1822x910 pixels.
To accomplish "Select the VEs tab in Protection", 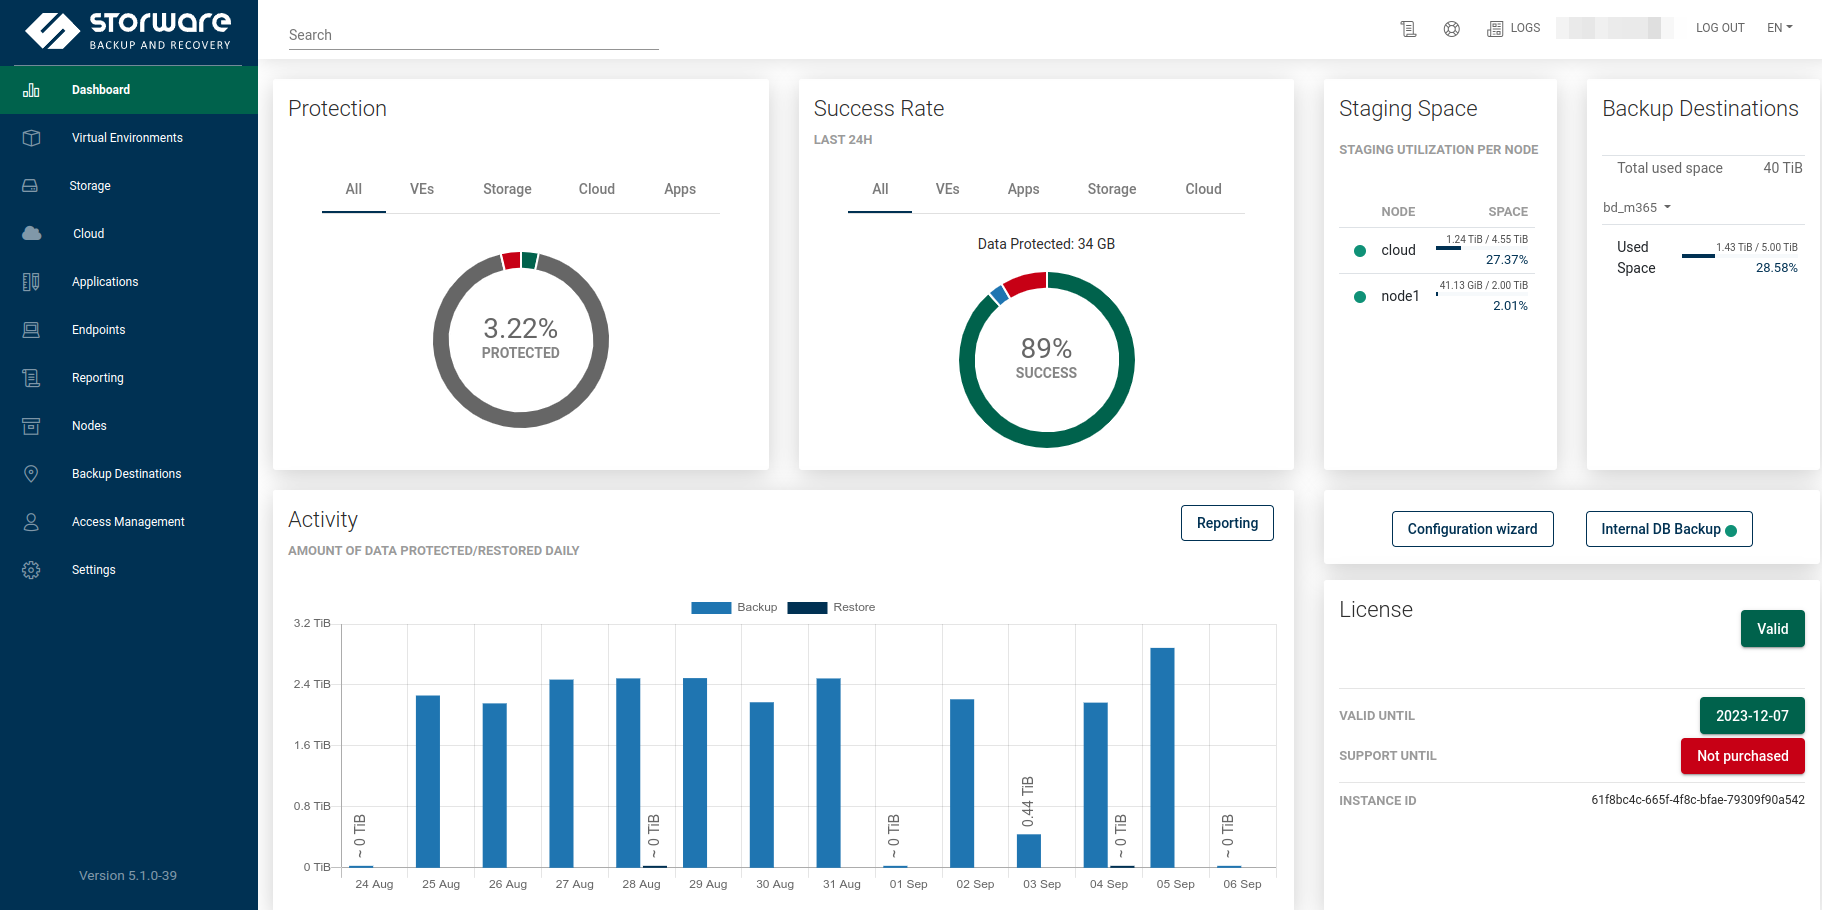I will (421, 189).
